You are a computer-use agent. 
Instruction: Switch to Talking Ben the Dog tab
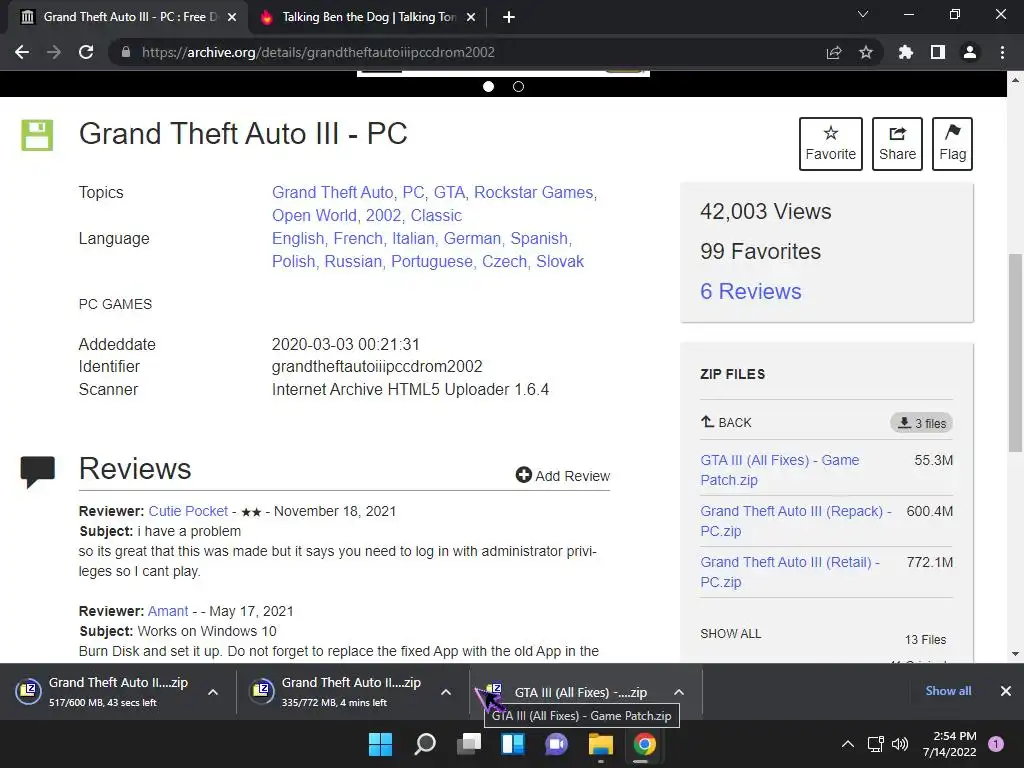(x=369, y=18)
